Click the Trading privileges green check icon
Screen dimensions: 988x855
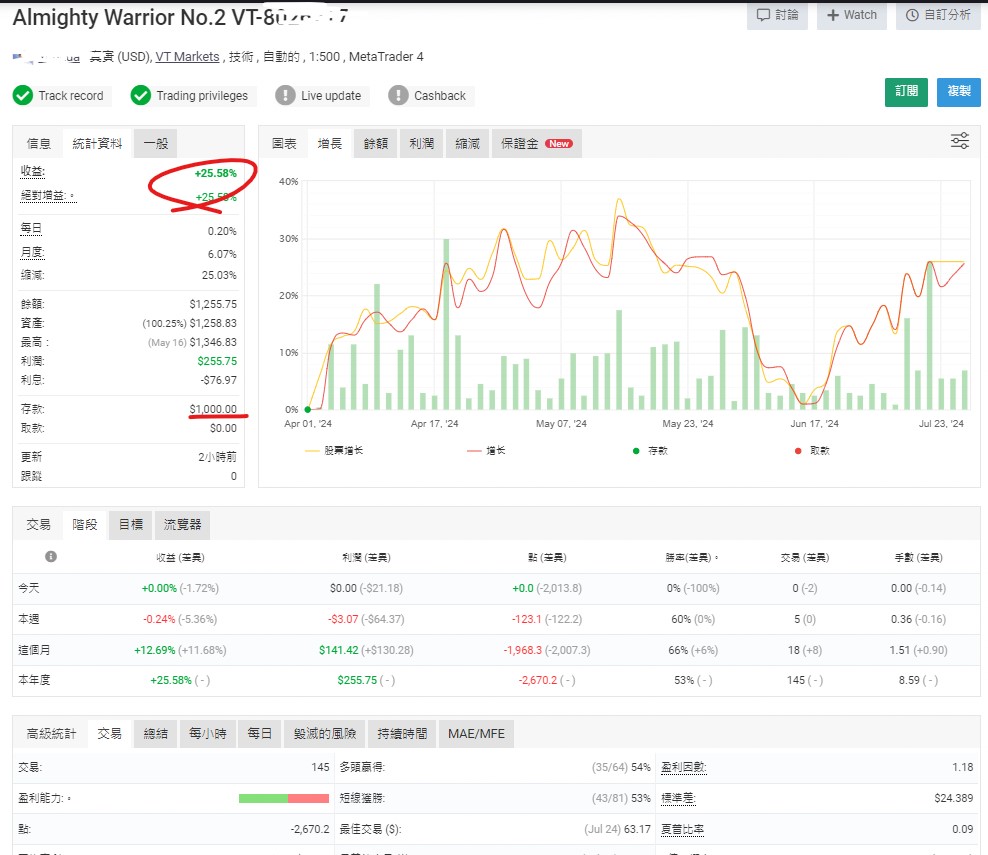coord(141,96)
